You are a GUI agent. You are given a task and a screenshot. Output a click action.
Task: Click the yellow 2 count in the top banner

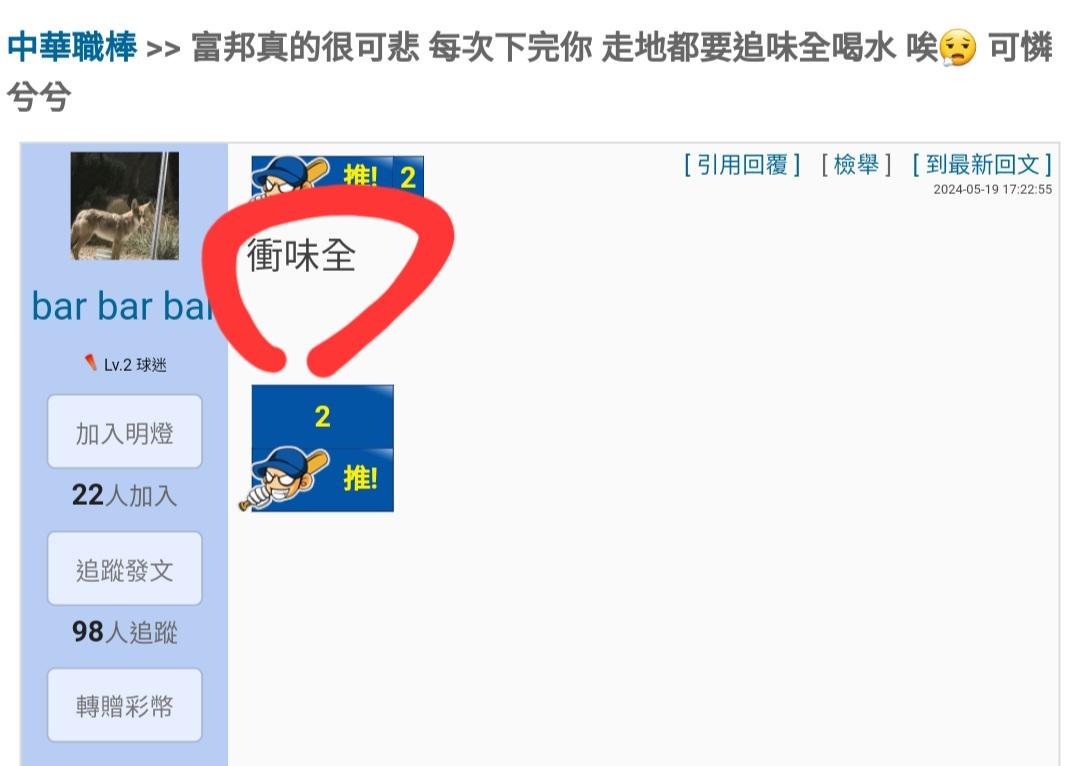pyautogui.click(x=408, y=177)
